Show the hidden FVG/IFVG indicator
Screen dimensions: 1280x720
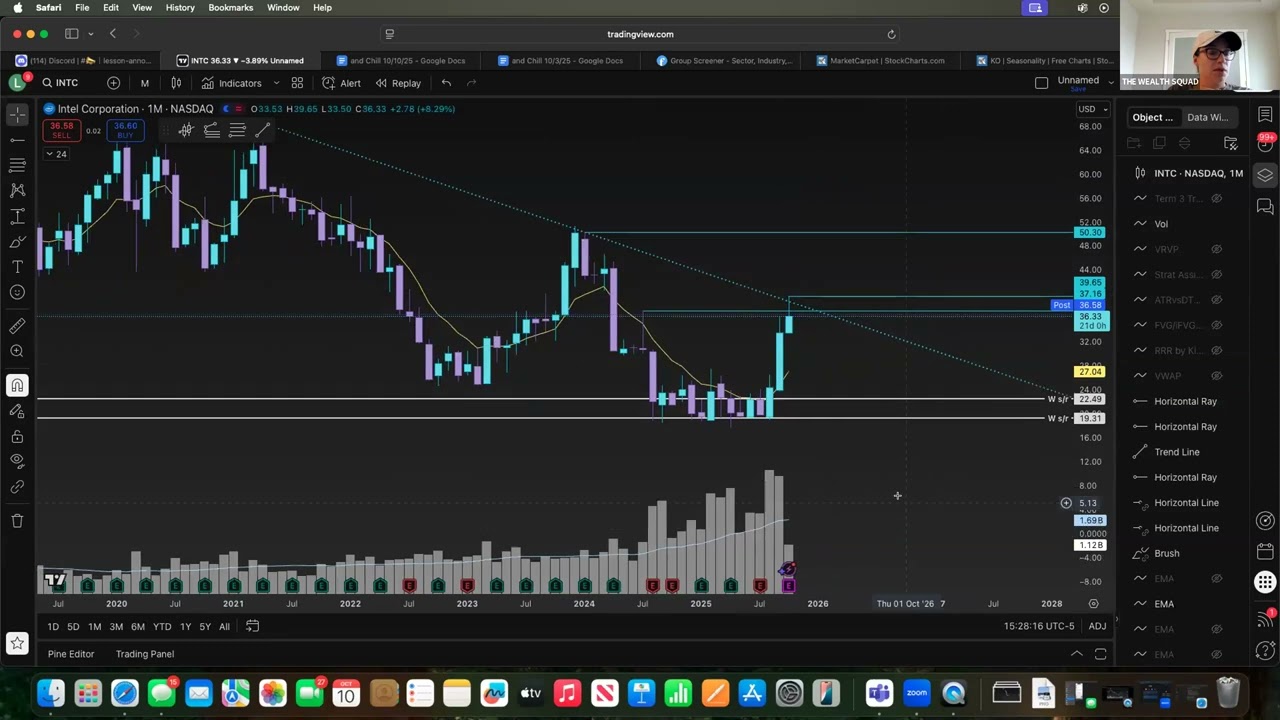tap(1217, 325)
